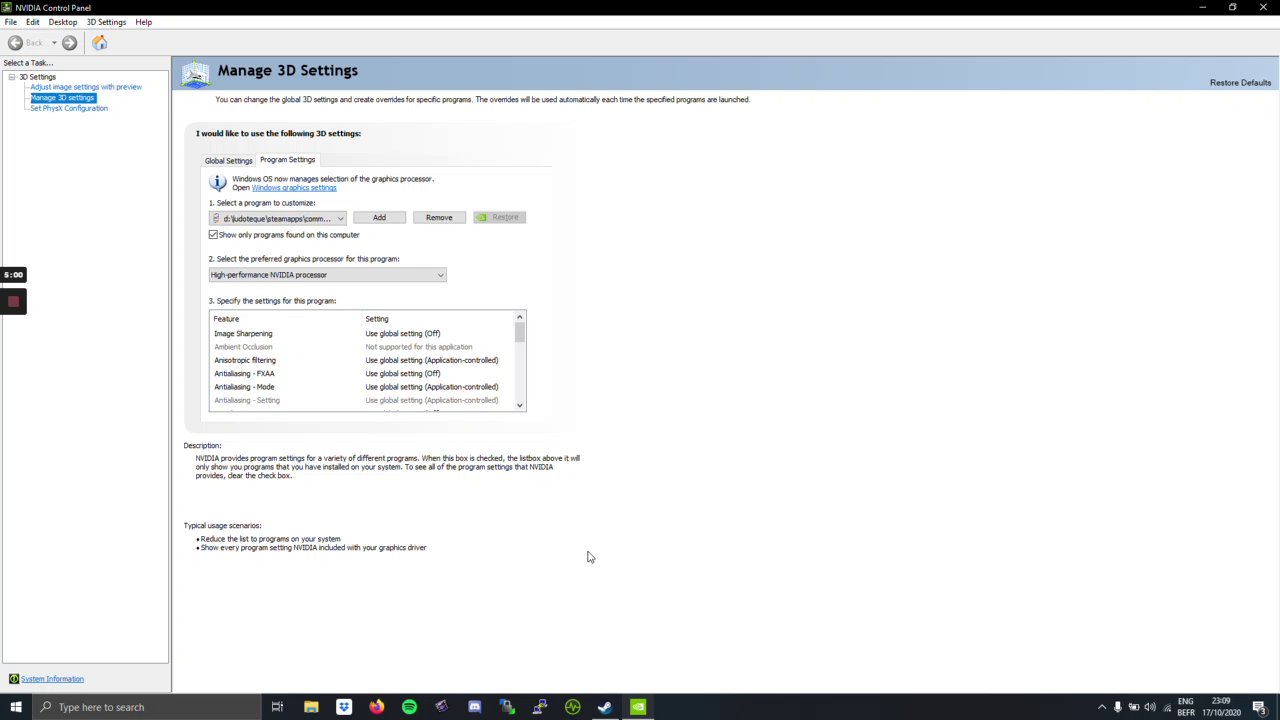The width and height of the screenshot is (1280, 720).
Task: Select the Anisotropic filtering row
Action: [361, 360]
